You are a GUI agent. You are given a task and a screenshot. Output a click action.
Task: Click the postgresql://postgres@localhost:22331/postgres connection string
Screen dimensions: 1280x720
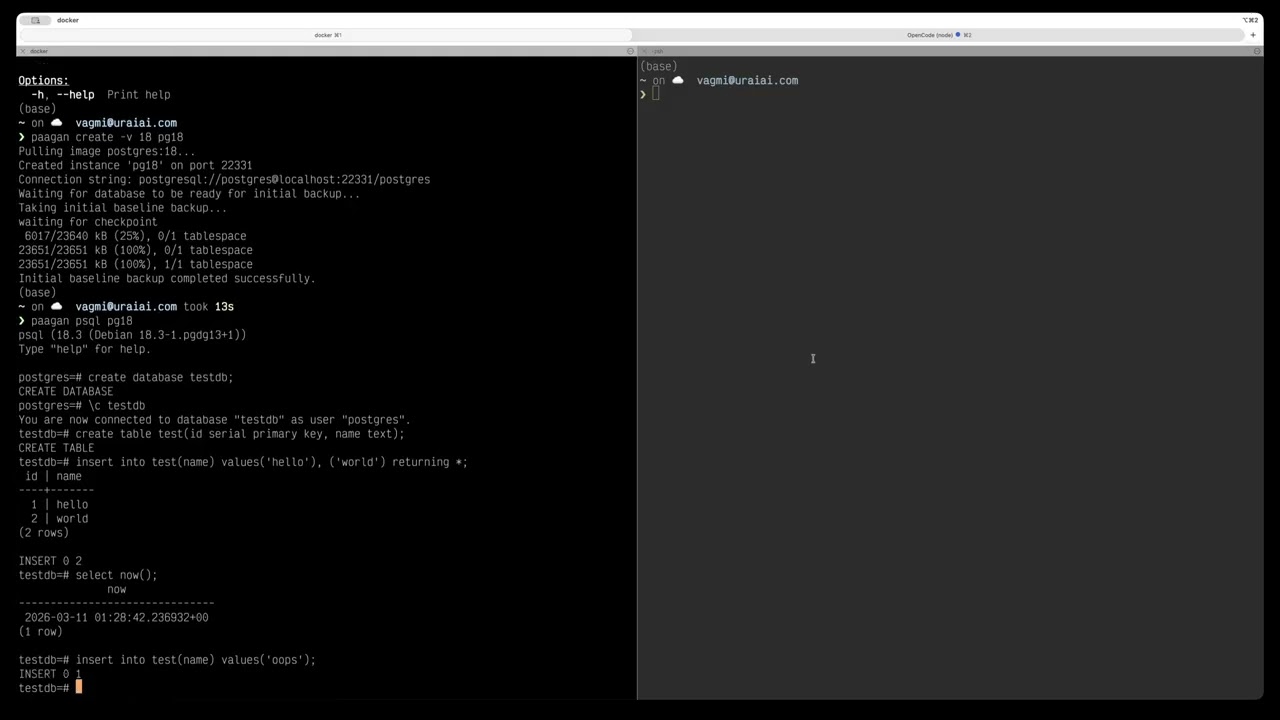284,179
